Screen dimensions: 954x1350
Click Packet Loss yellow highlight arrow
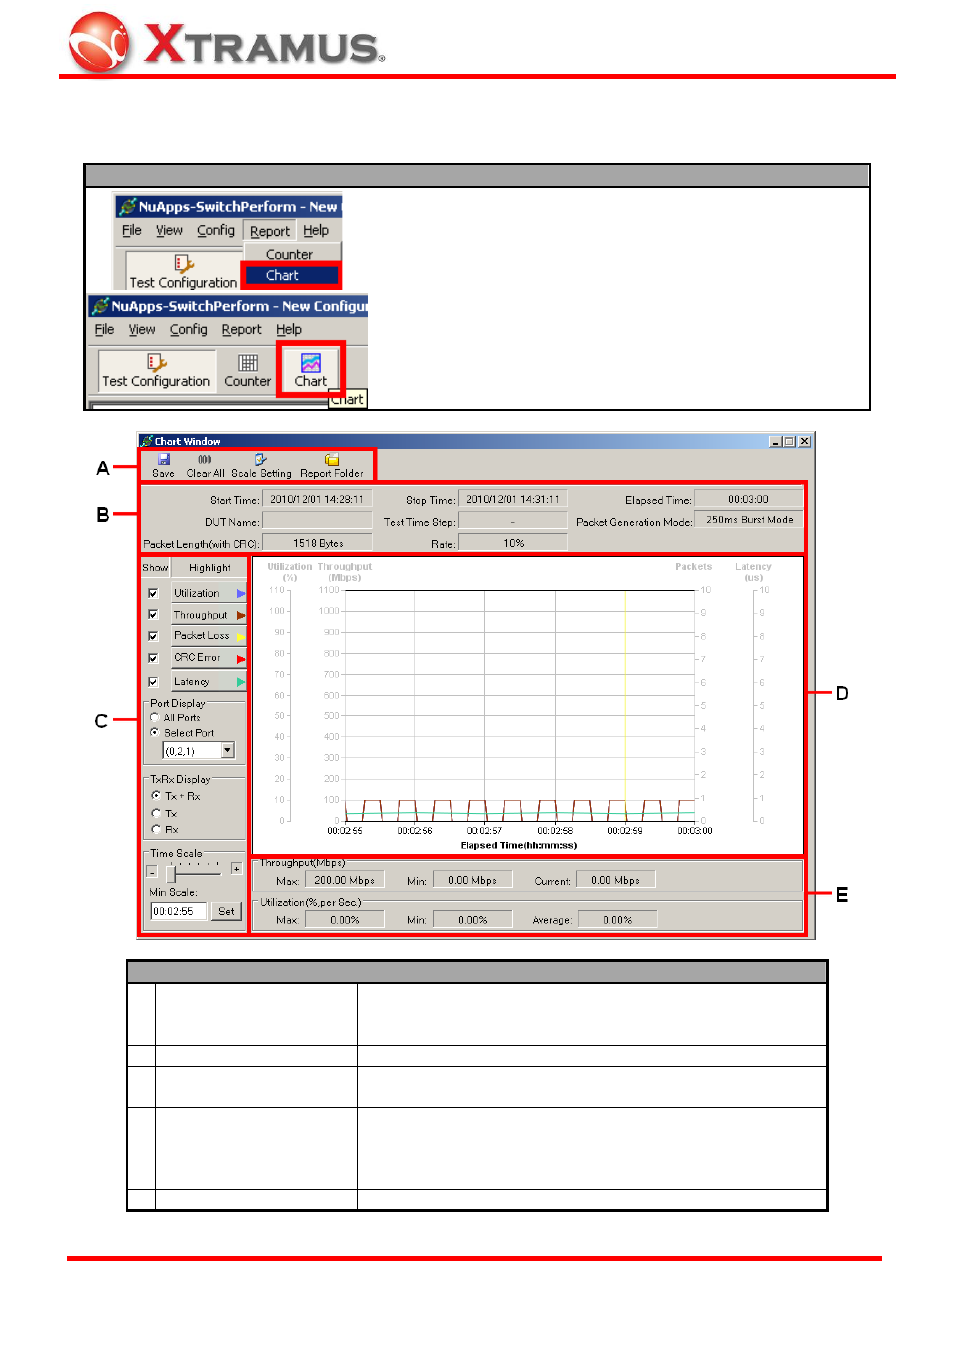tap(241, 636)
